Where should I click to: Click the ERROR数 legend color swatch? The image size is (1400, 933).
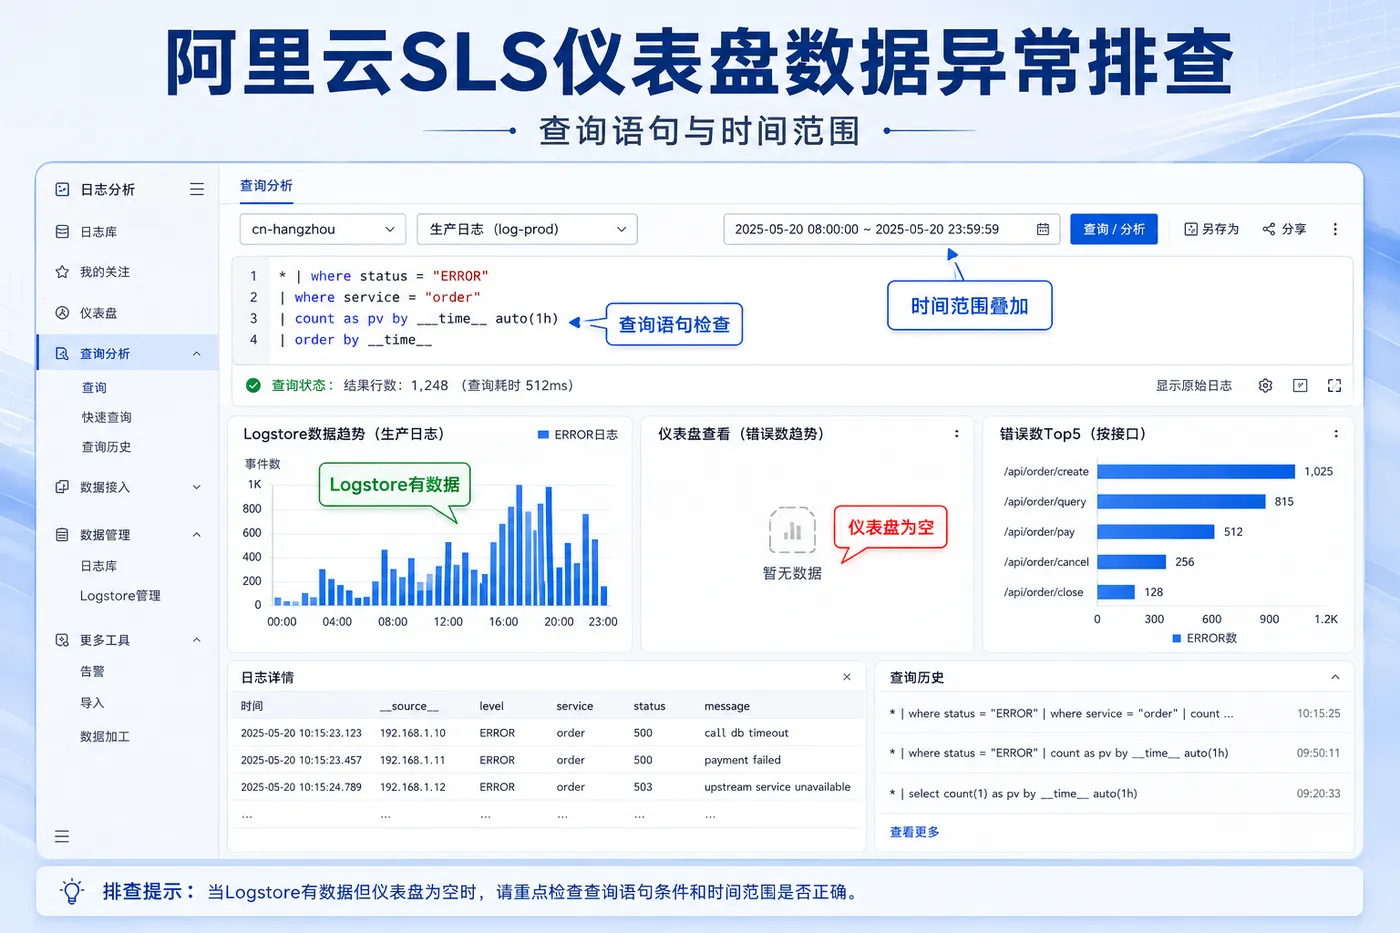click(x=1177, y=638)
